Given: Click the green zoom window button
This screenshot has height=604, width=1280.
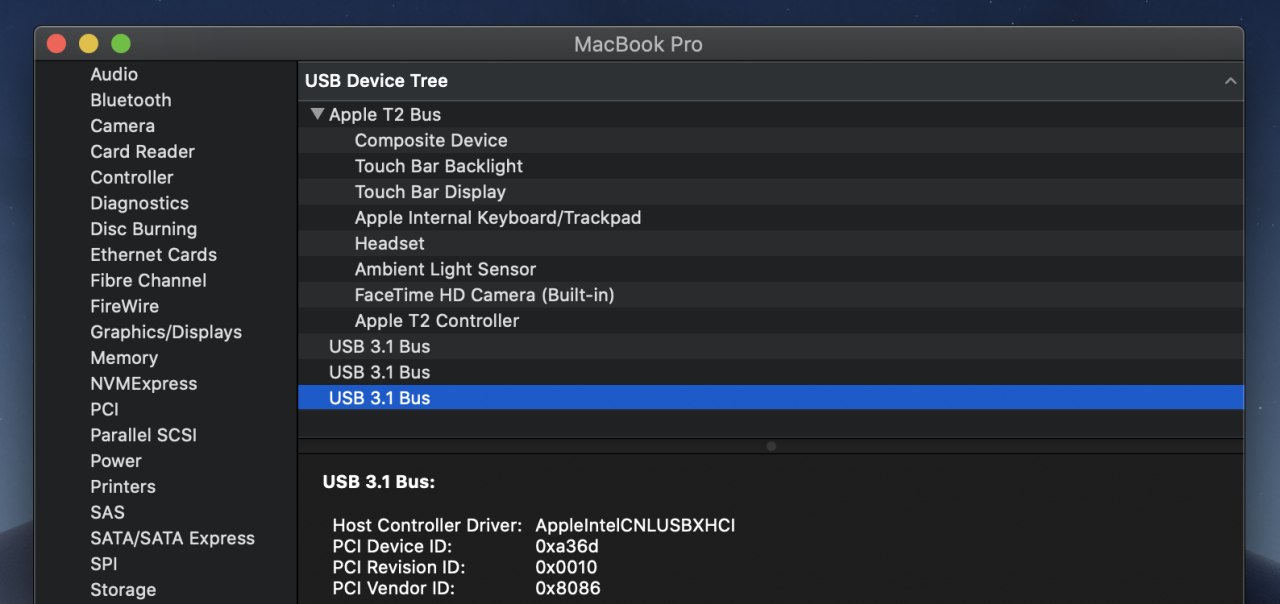Looking at the screenshot, I should coord(121,44).
